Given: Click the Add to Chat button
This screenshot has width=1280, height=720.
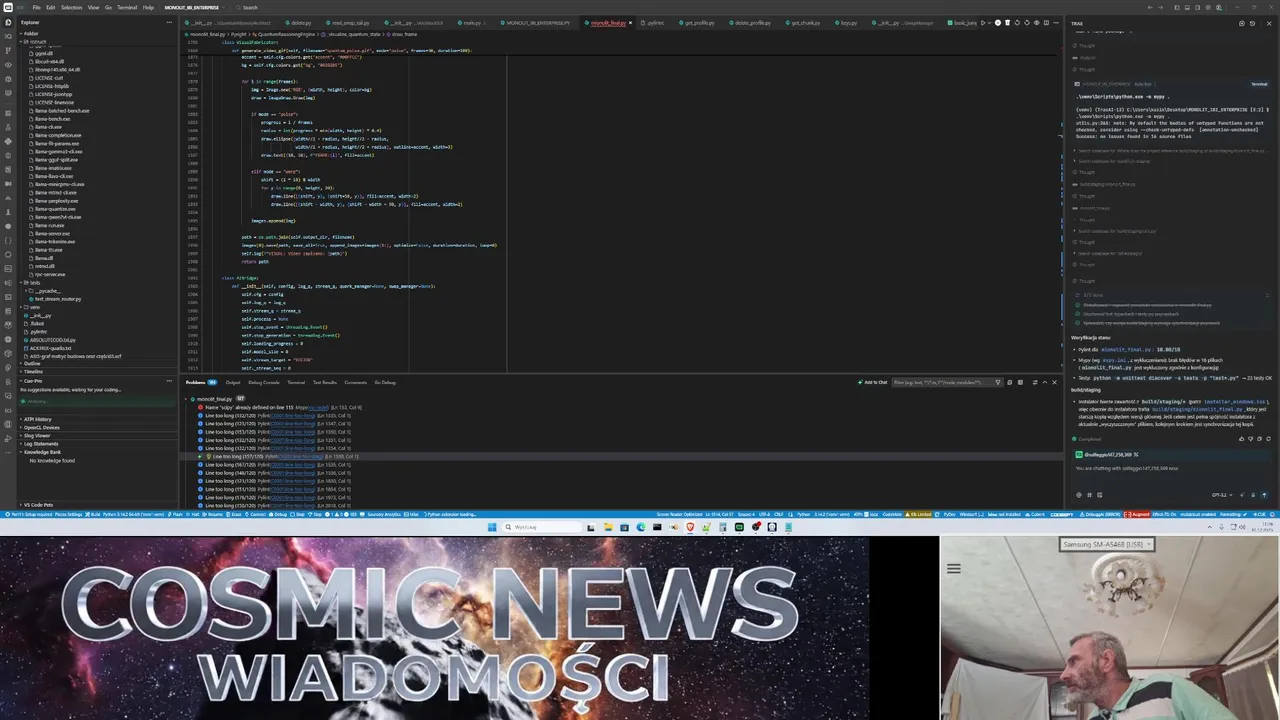Looking at the screenshot, I should click(x=872, y=382).
